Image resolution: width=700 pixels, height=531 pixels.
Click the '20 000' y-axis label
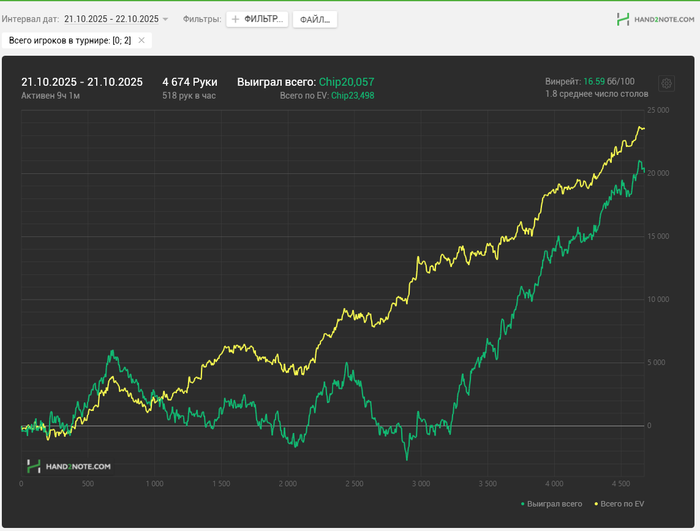(658, 173)
